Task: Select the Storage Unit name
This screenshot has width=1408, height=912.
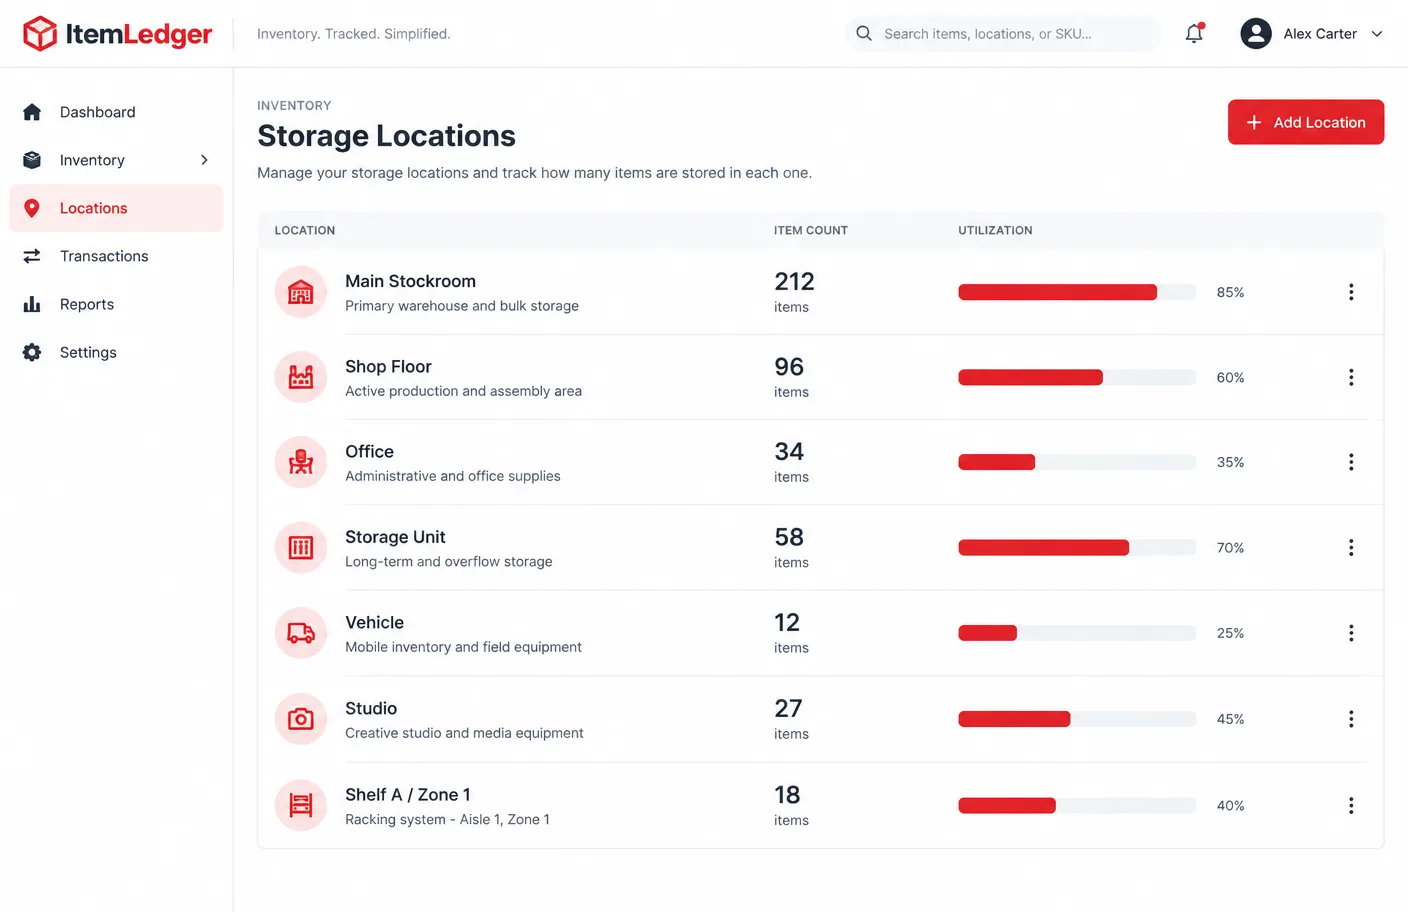Action: 395,537
